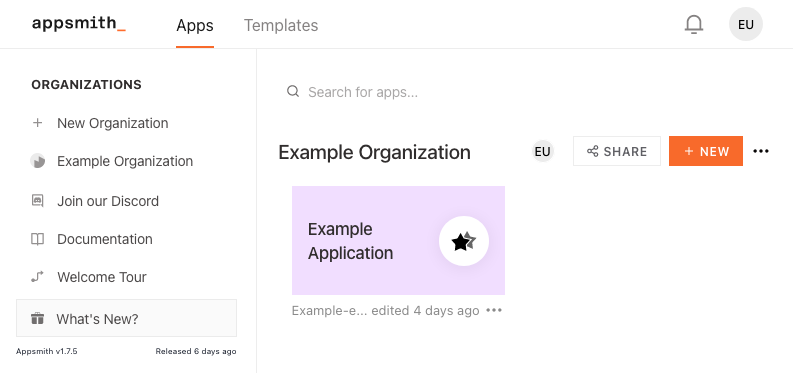This screenshot has height=373, width=793.
Task: Open Example Application card three-dot menu
Action: pos(494,310)
